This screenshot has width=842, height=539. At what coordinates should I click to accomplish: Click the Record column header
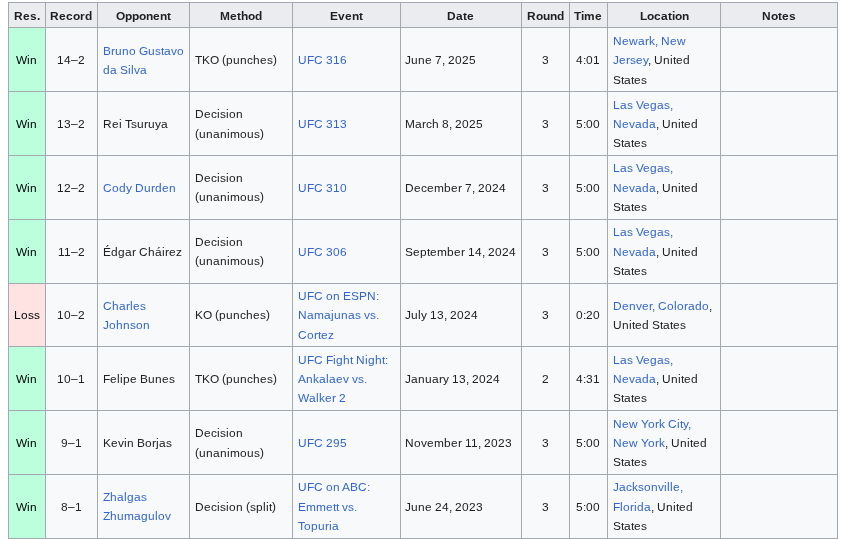(x=71, y=16)
